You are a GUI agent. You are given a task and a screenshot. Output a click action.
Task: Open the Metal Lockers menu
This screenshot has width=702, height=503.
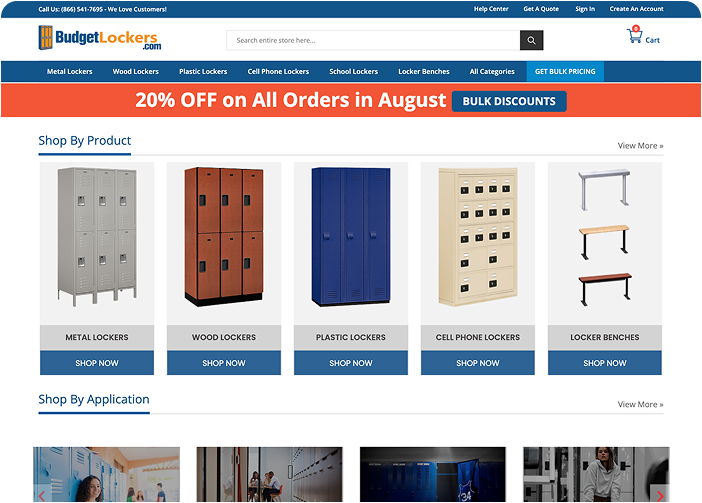(69, 72)
